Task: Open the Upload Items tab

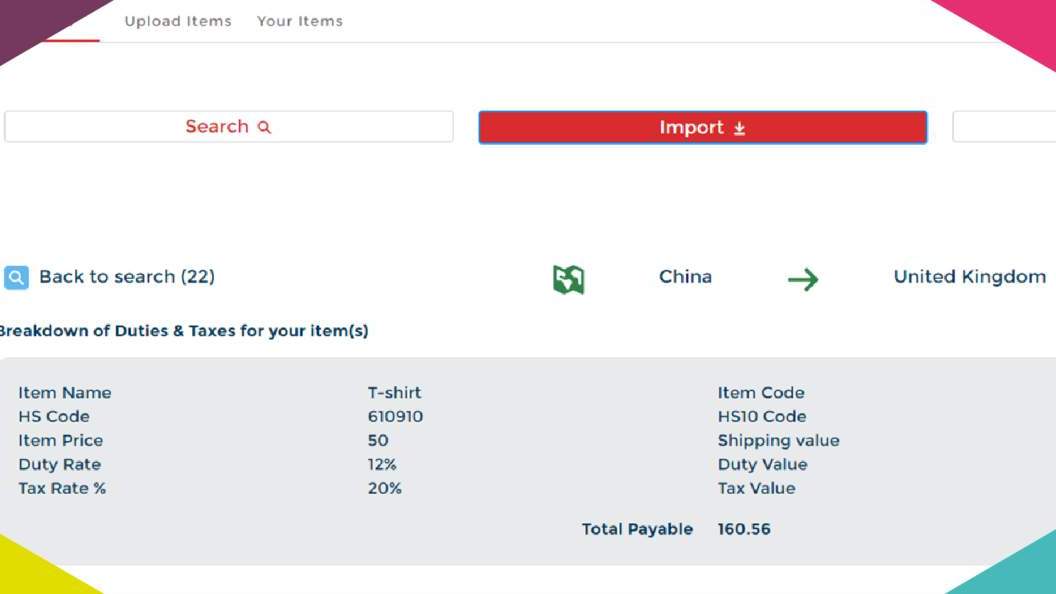Action: tap(178, 21)
